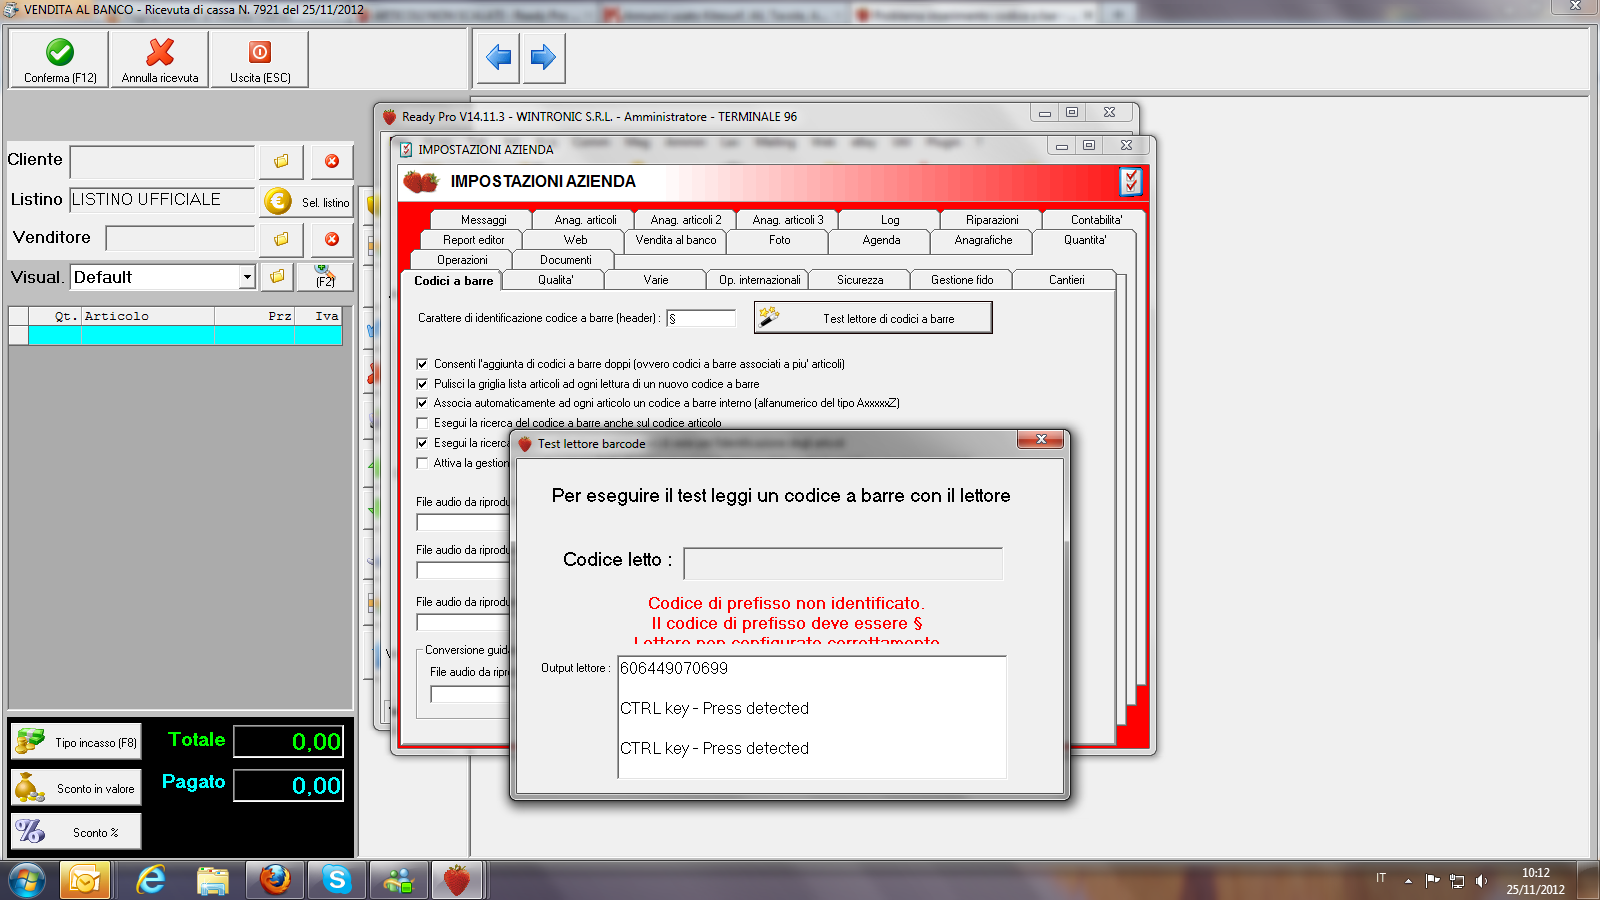Viewport: 1600px width, 900px height.
Task: Go to the Gestione fido tab
Action: tap(962, 280)
